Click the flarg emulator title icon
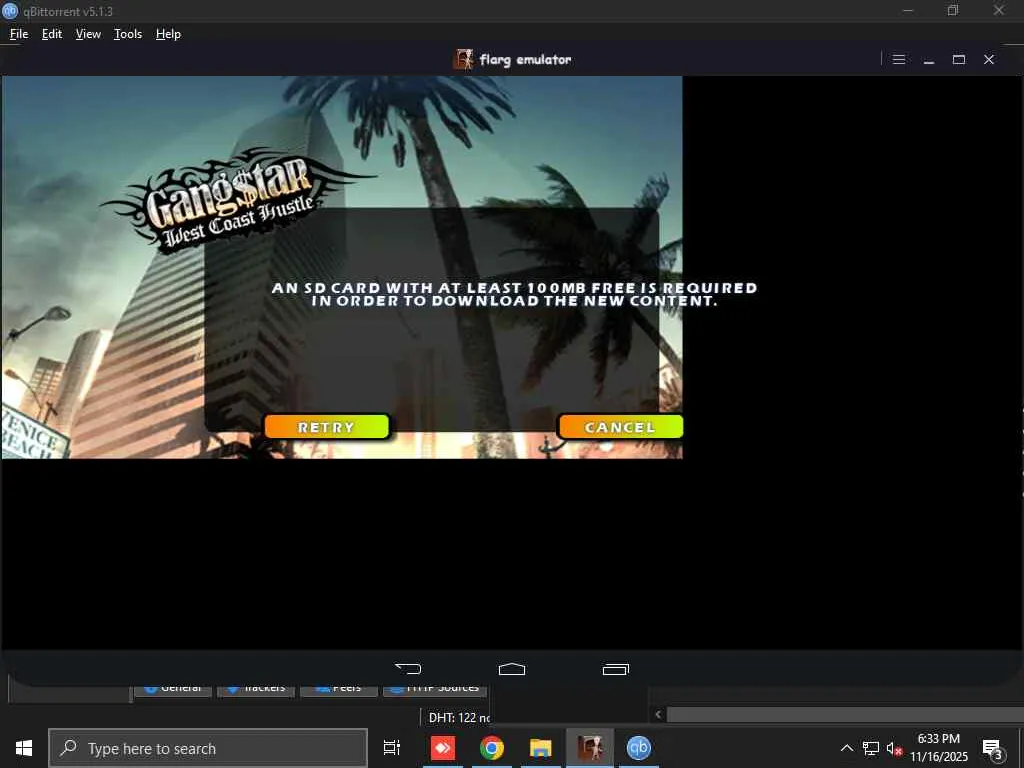This screenshot has width=1024, height=768. tap(464, 59)
